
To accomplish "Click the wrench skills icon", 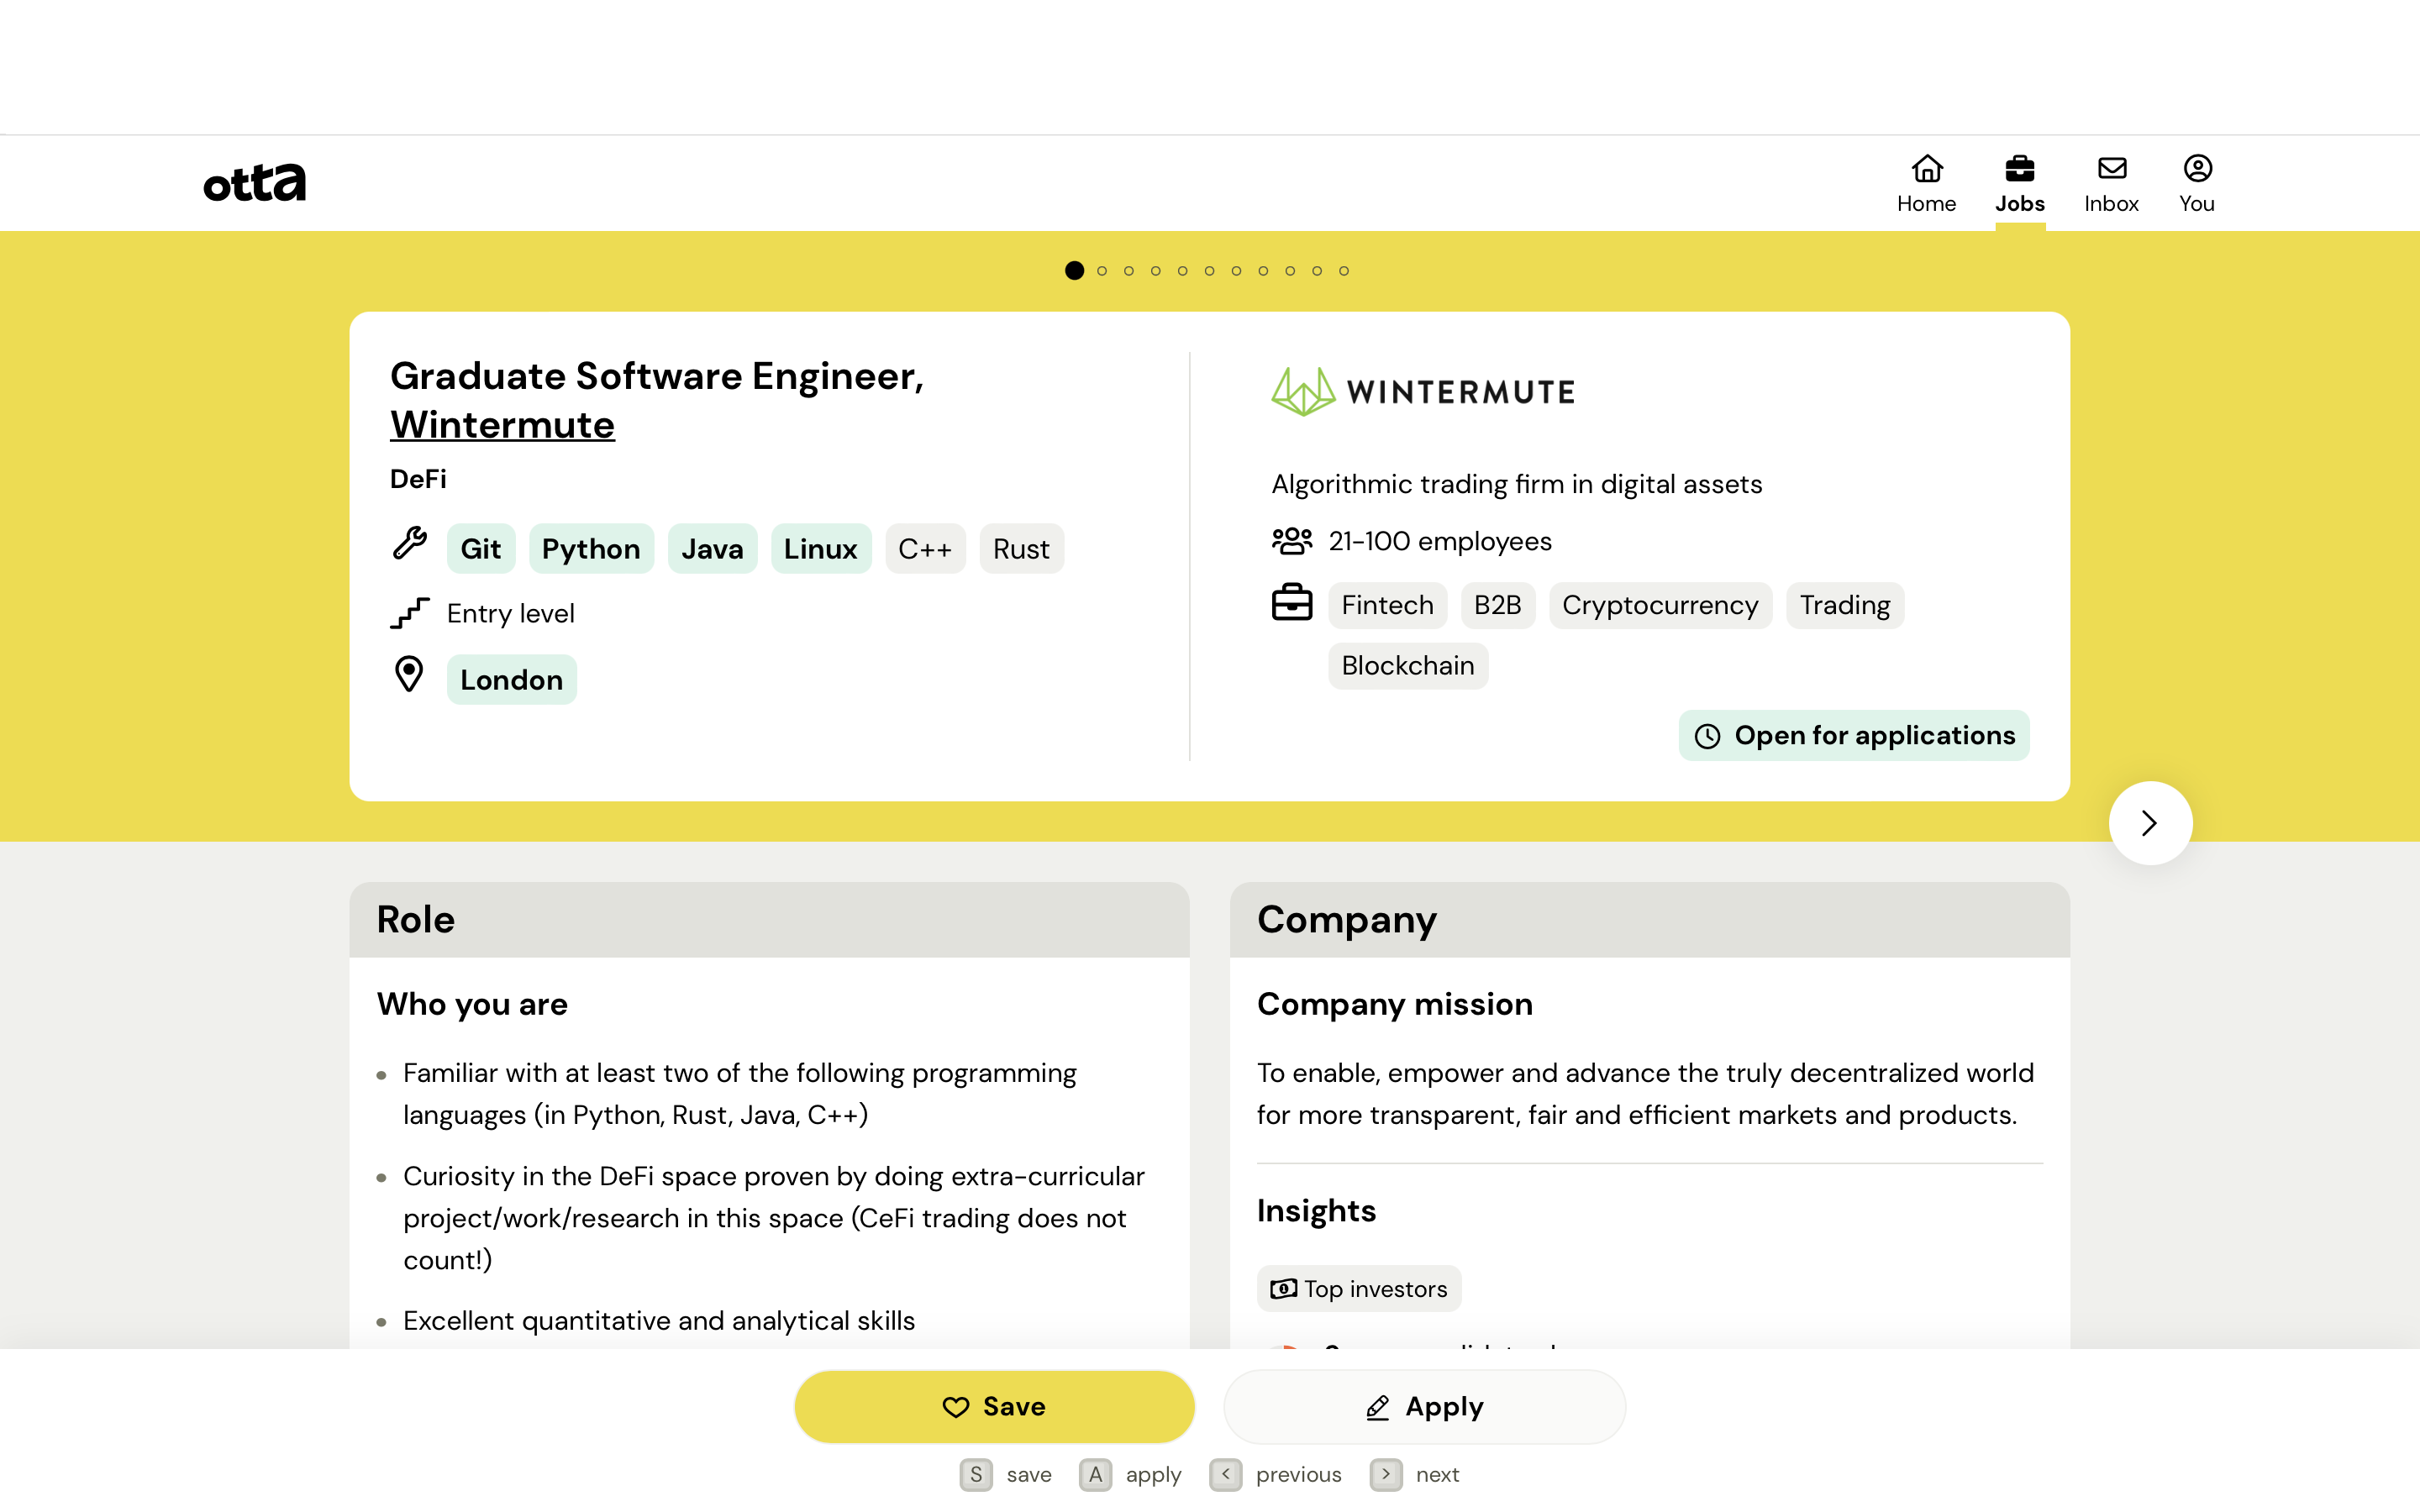I will click(x=409, y=543).
